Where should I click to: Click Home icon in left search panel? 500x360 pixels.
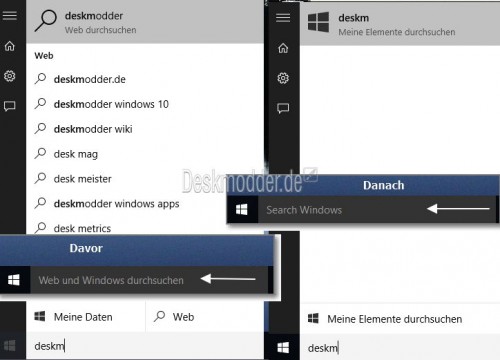pyautogui.click(x=10, y=46)
